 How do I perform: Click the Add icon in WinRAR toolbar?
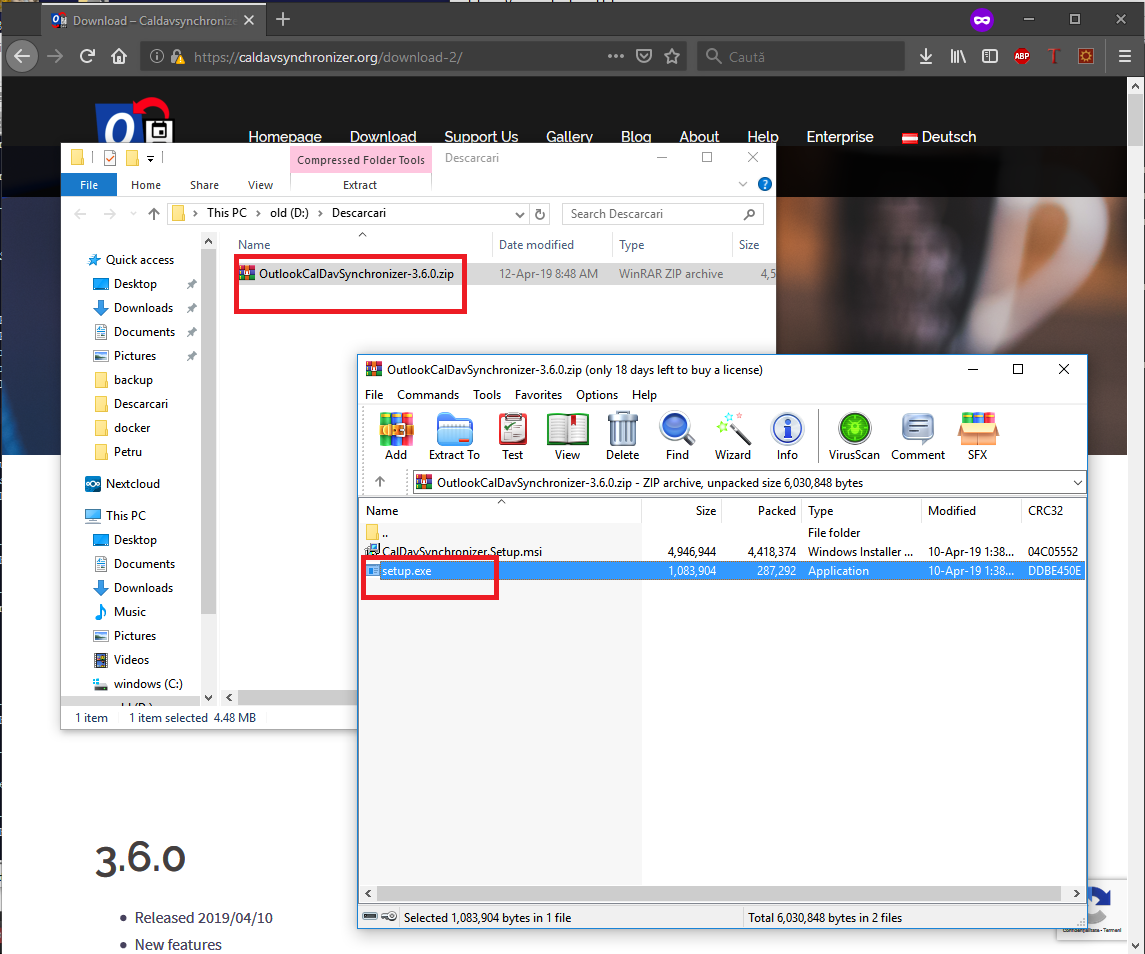coord(396,436)
